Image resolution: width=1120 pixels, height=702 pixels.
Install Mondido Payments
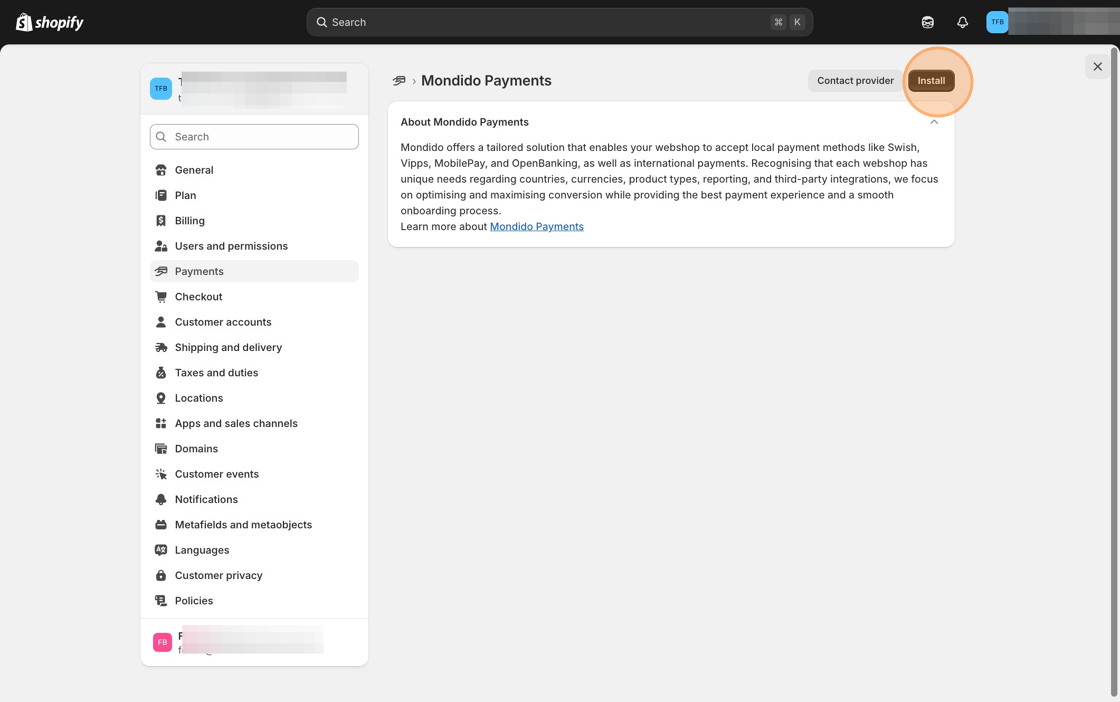pyautogui.click(x=931, y=81)
